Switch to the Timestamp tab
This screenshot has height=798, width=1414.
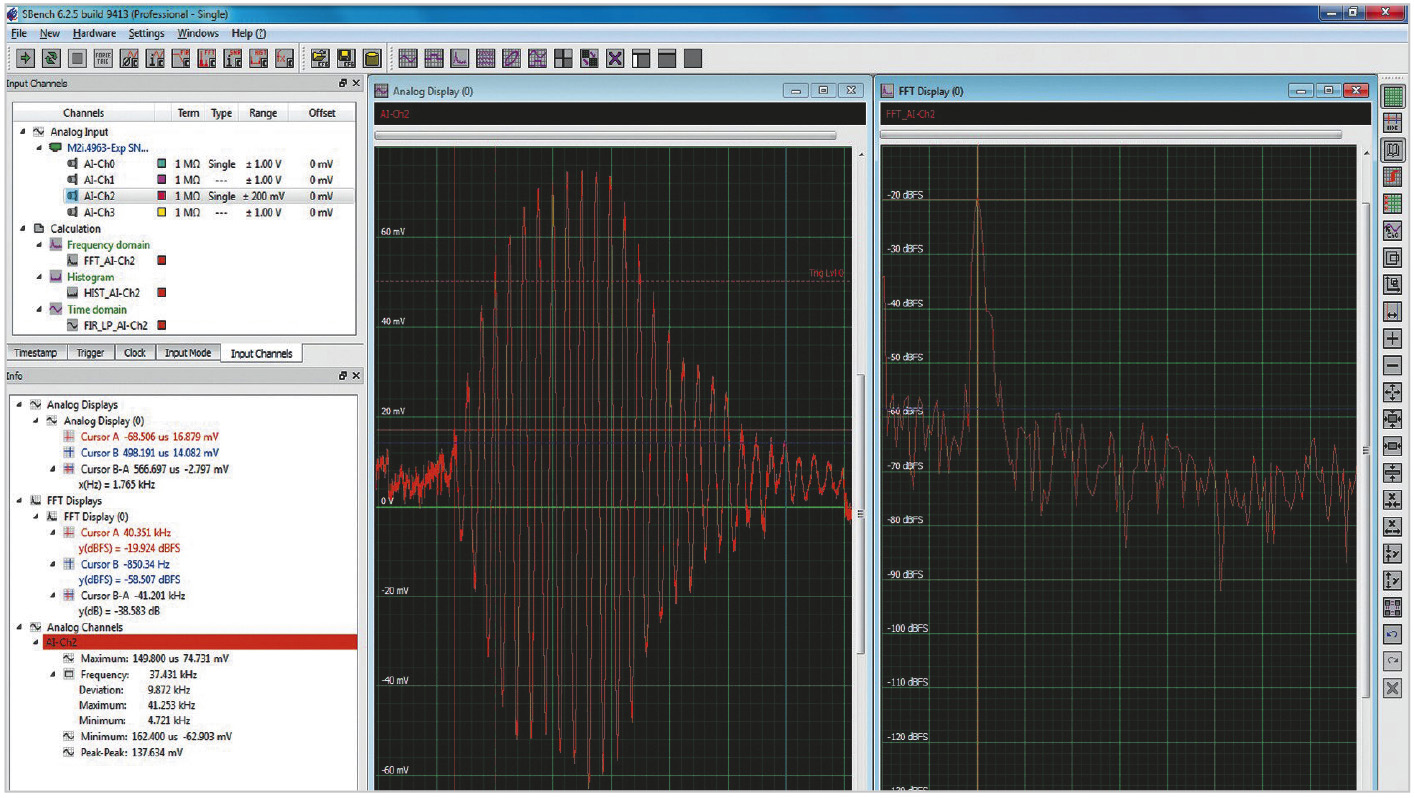coord(36,353)
